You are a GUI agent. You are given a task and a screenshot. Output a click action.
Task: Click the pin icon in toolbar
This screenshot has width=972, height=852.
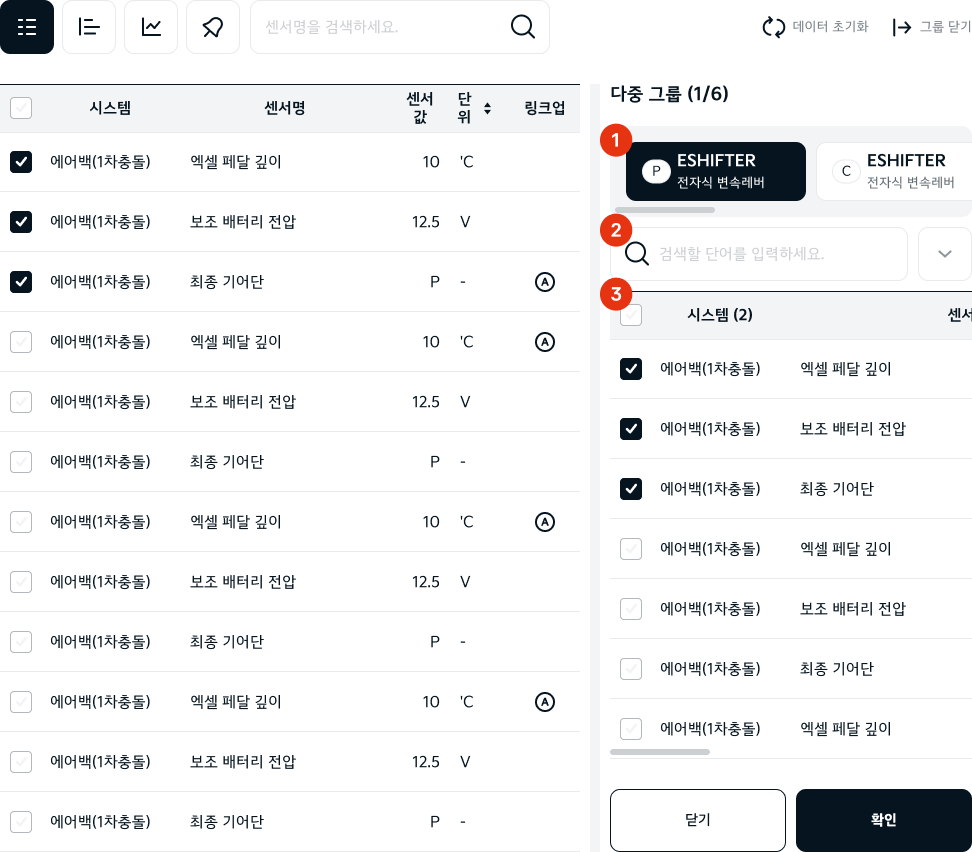click(213, 27)
